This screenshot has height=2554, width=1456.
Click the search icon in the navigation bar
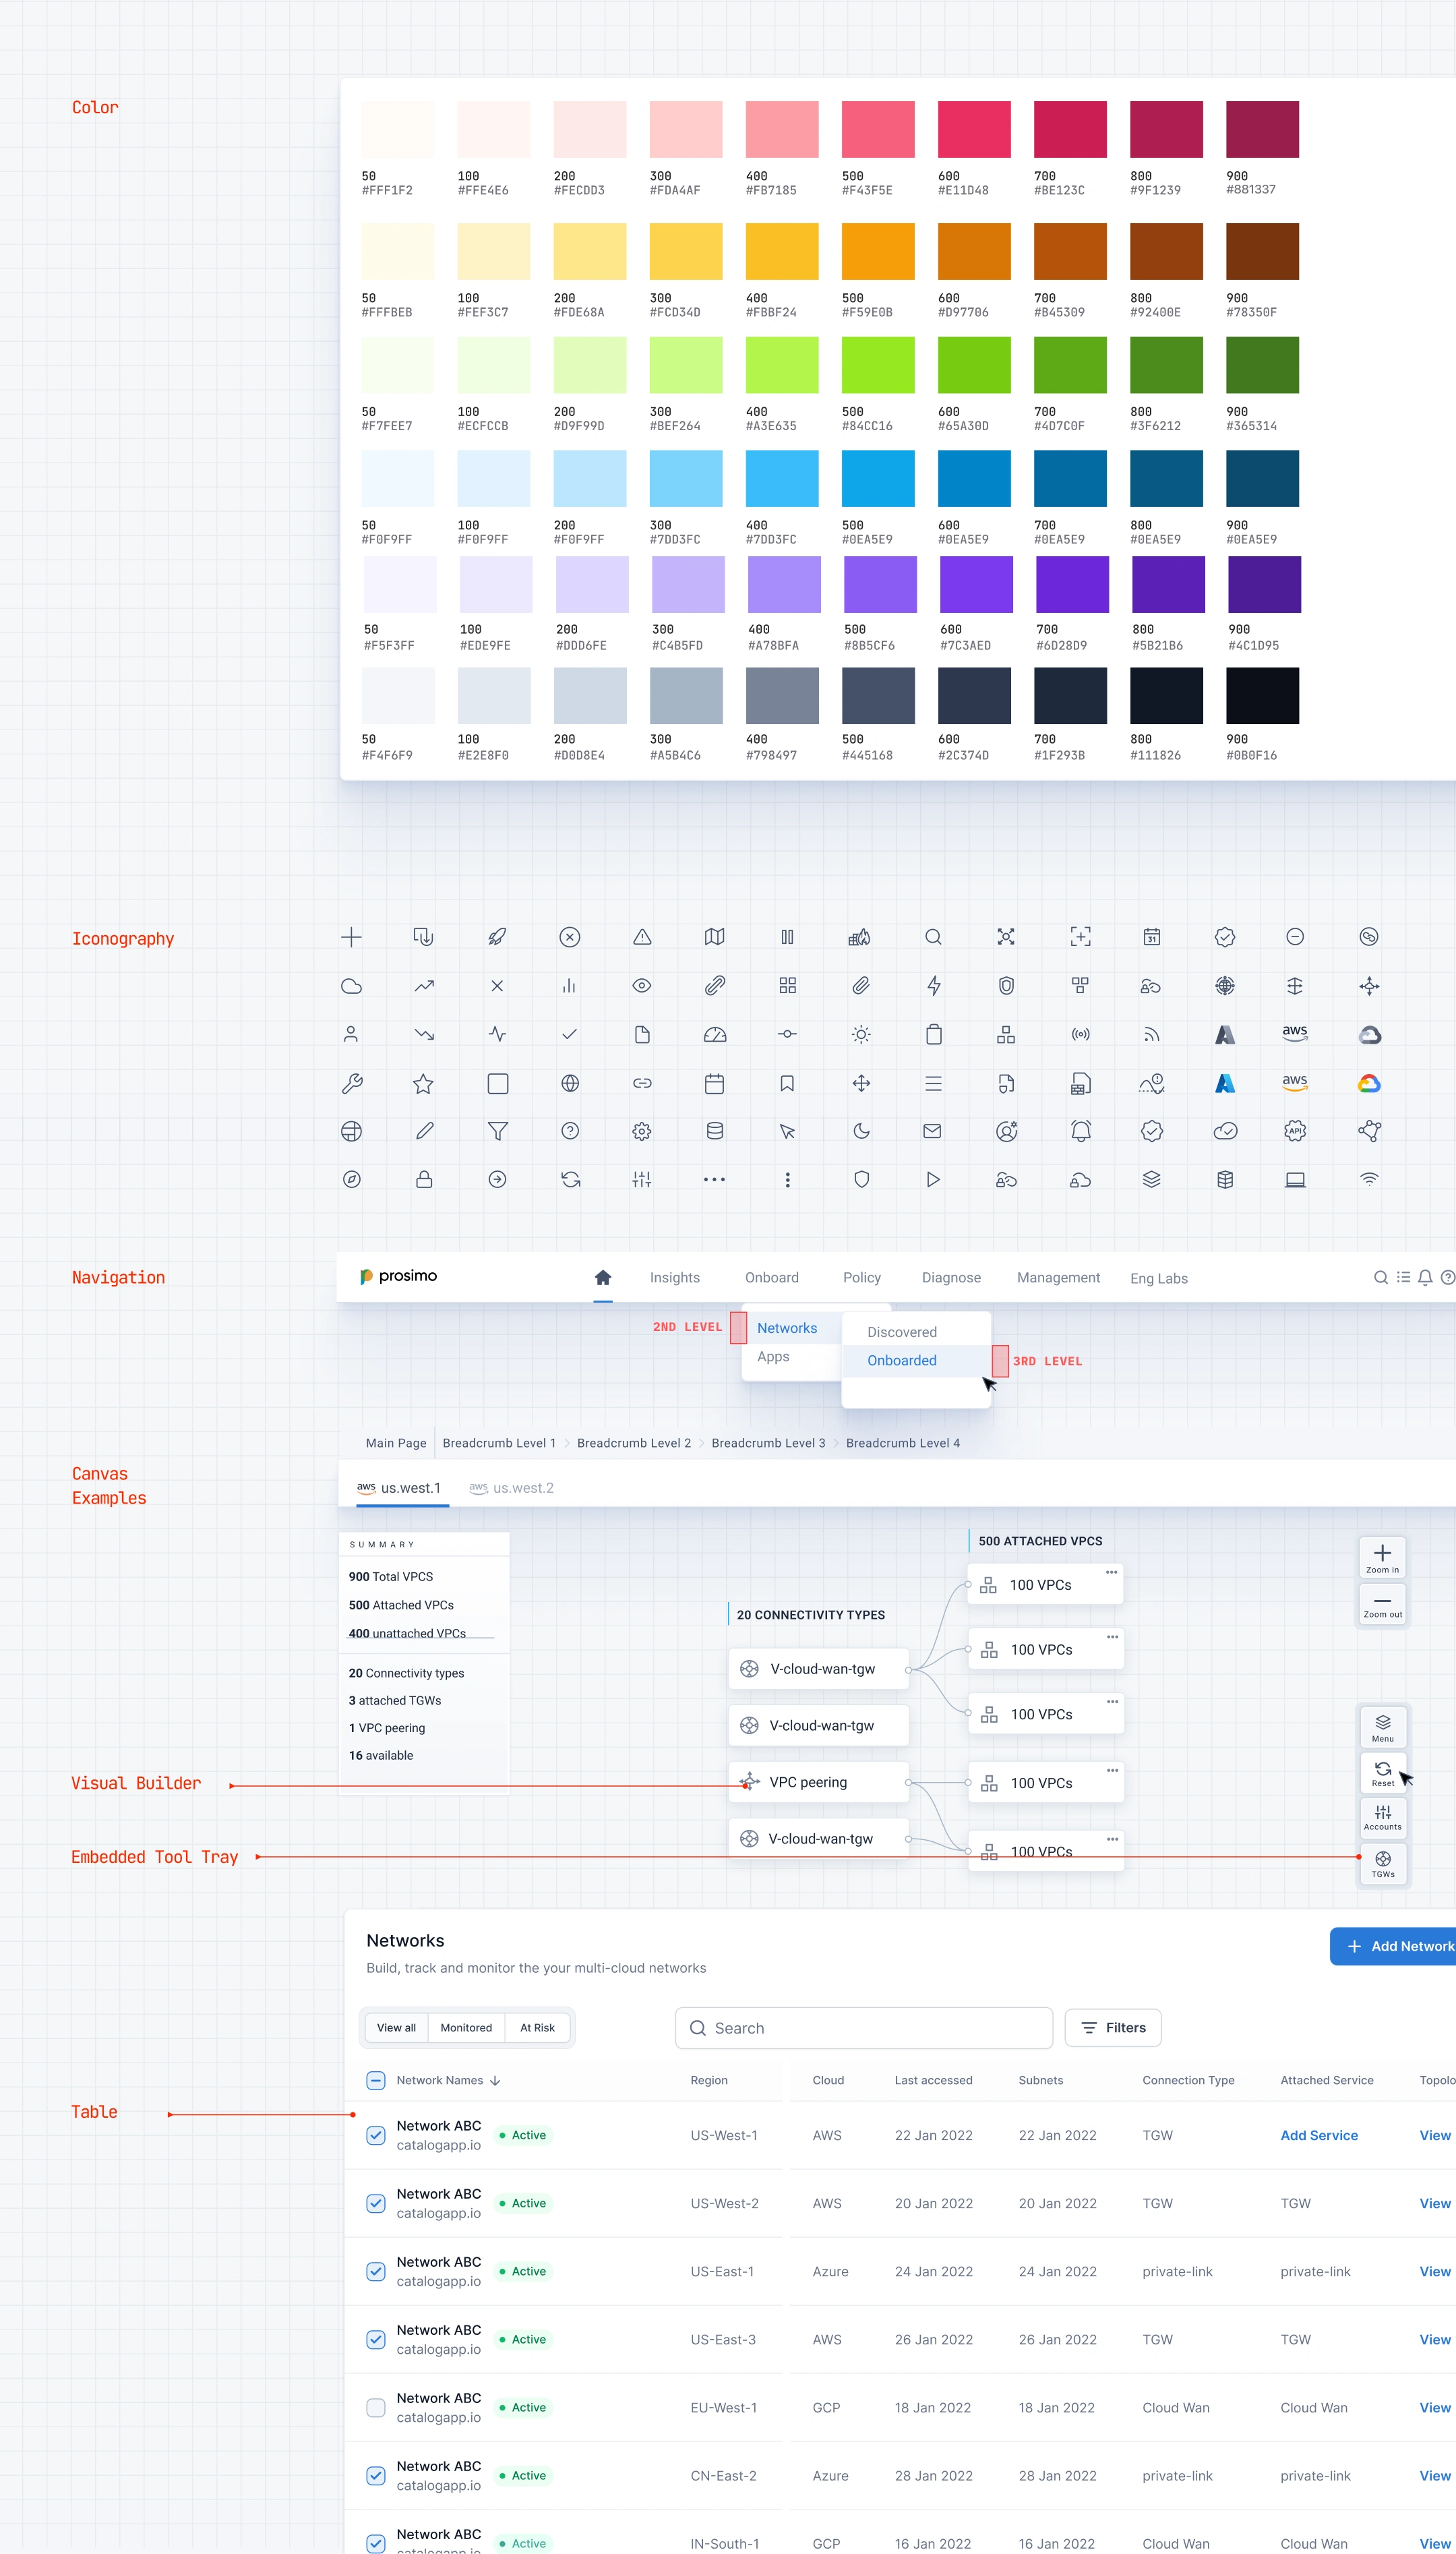coord(1380,1277)
